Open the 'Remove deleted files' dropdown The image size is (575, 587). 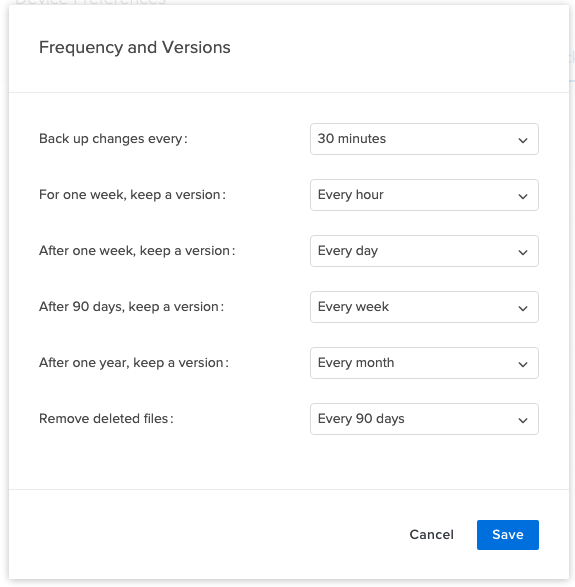(424, 419)
